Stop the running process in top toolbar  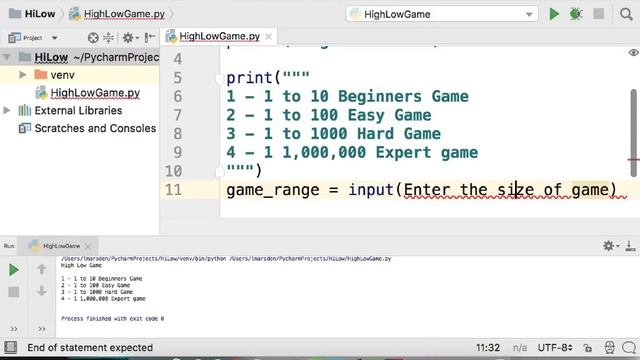tap(598, 14)
